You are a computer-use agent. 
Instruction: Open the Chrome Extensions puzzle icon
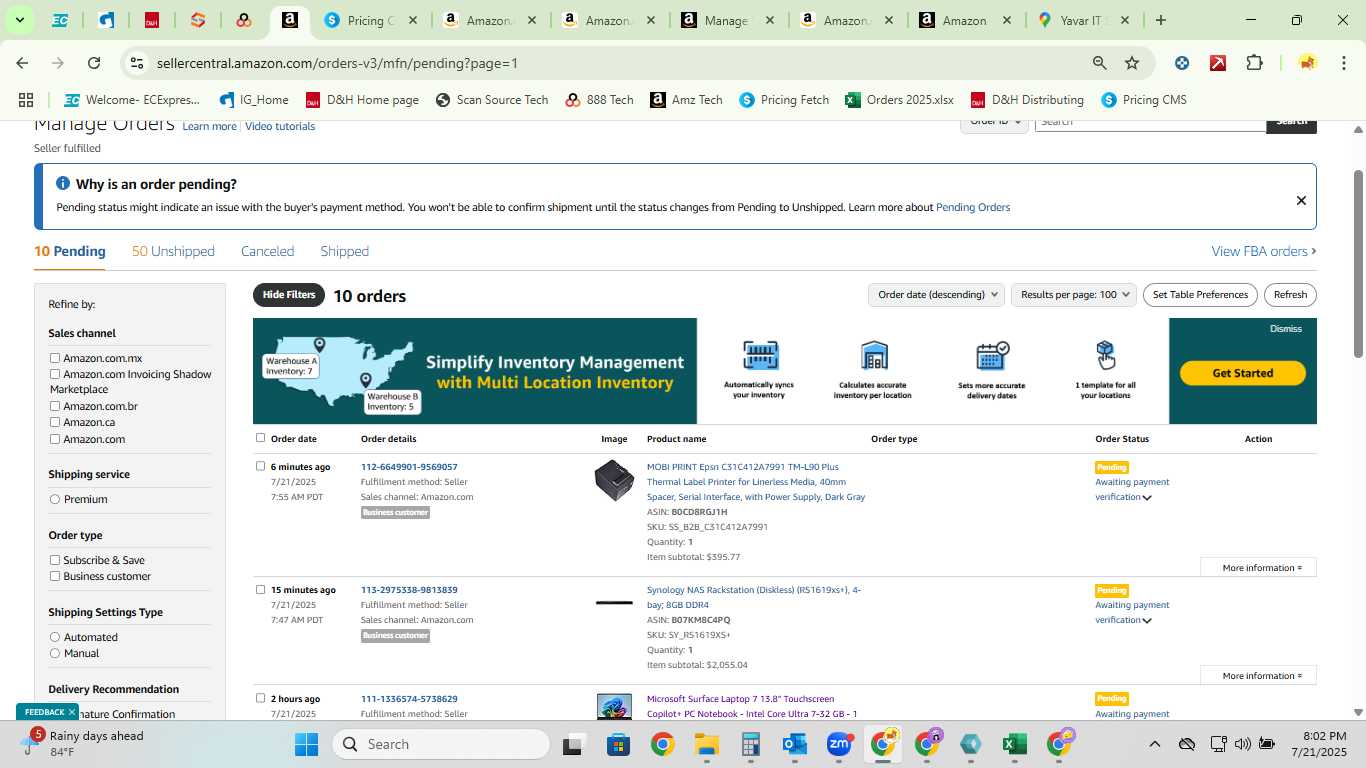[x=1254, y=63]
